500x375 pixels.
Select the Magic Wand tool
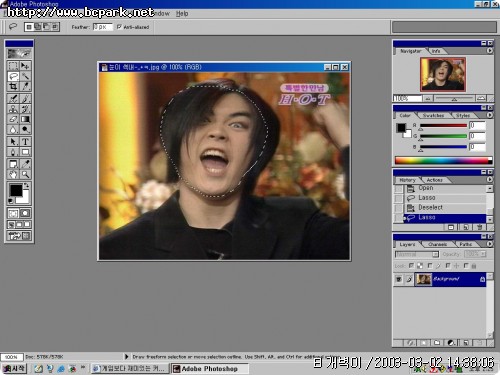[x=25, y=76]
